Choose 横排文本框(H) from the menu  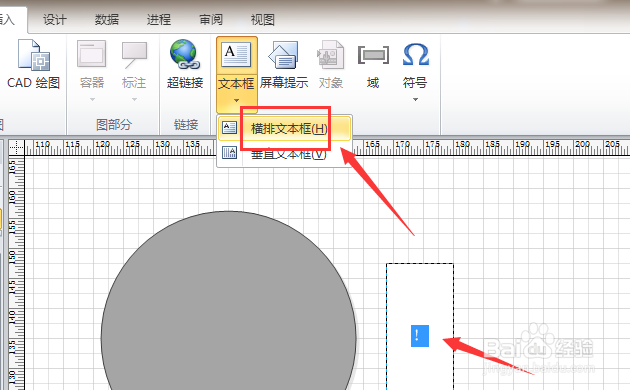click(284, 129)
